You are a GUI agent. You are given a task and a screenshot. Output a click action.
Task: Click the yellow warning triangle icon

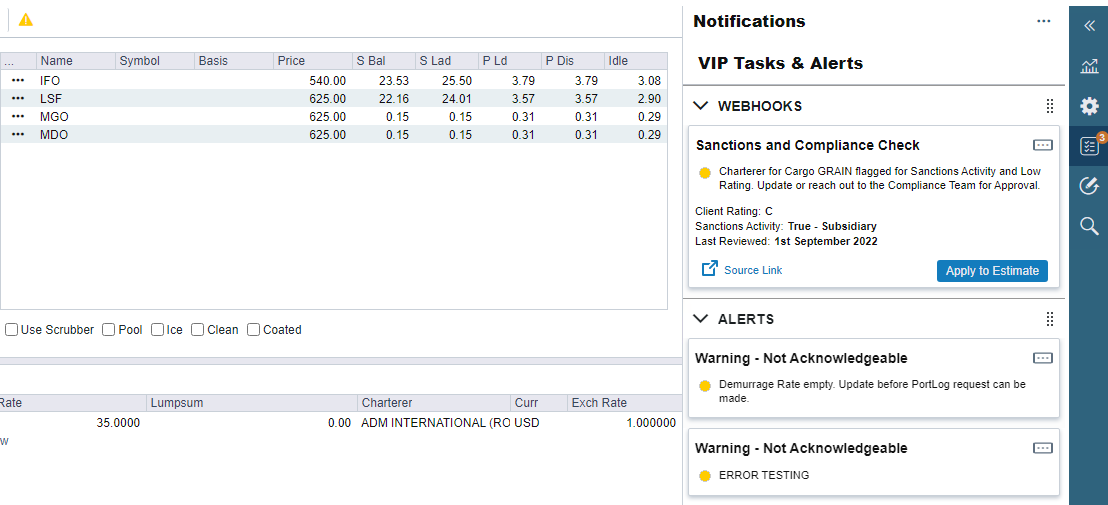26,20
